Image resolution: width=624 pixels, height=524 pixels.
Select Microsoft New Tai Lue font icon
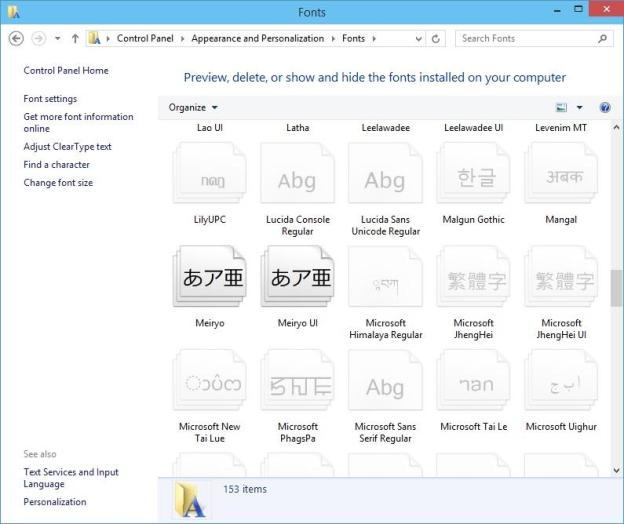click(210, 380)
